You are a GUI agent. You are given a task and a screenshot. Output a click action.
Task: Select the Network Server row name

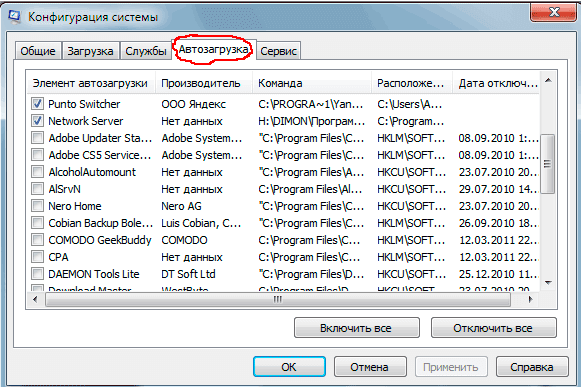coord(86,121)
